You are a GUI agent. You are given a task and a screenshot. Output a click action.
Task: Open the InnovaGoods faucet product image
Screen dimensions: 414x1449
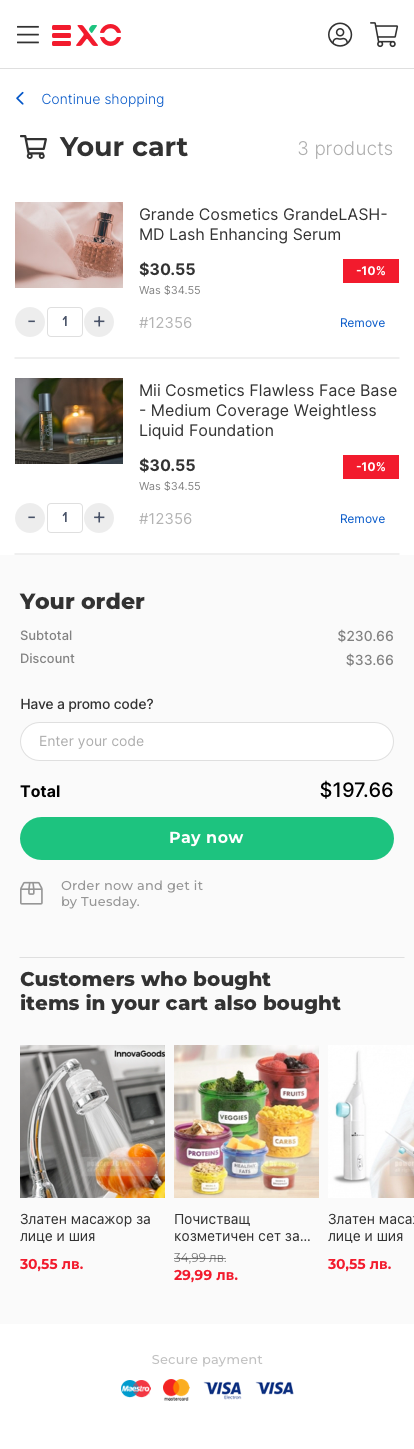(x=92, y=1121)
